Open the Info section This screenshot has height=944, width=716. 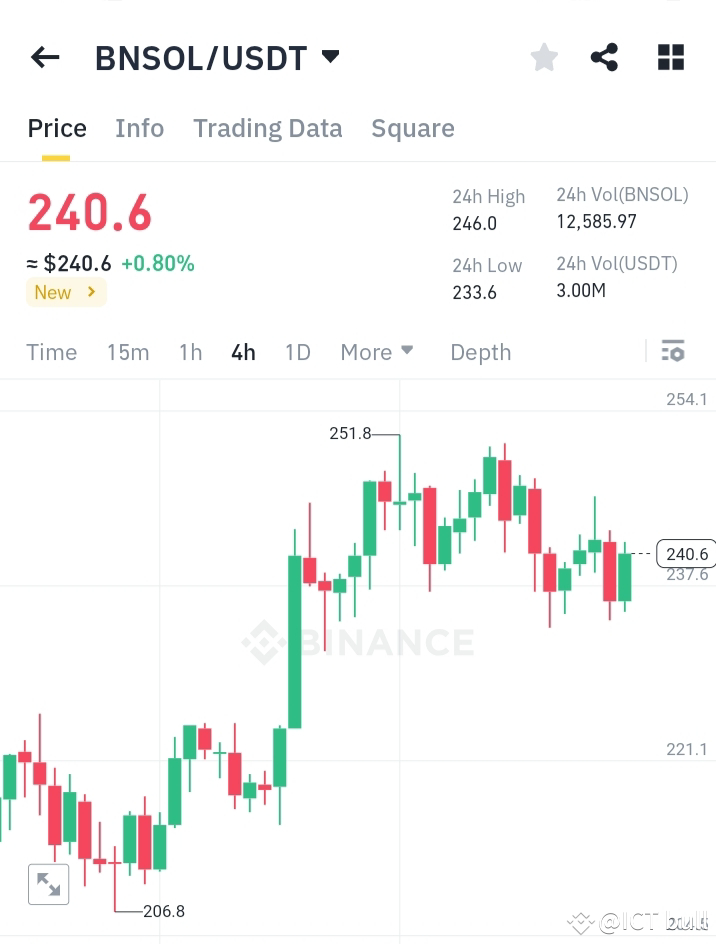point(139,128)
